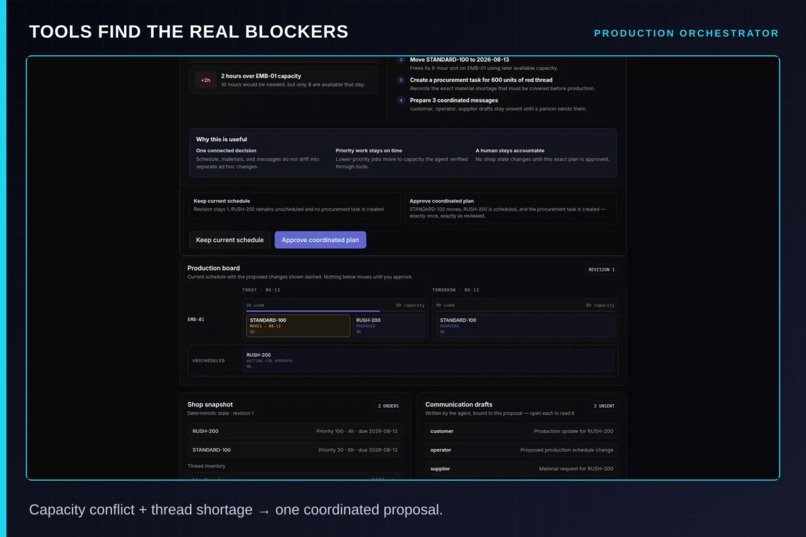The width and height of the screenshot is (806, 537).
Task: Click the Approve coordinated plan button
Action: point(320,240)
